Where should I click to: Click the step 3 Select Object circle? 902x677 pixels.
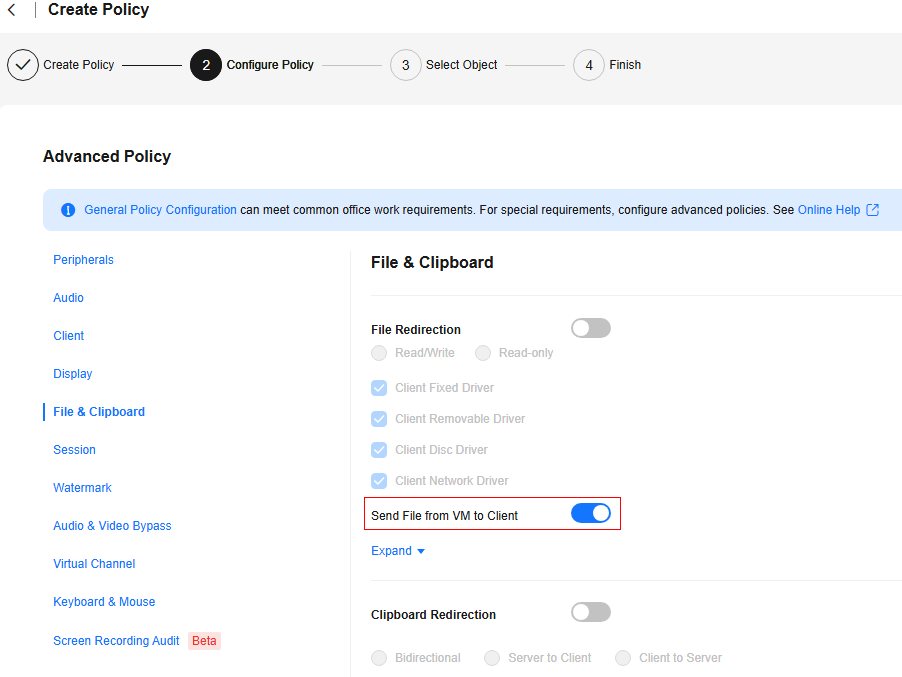point(406,65)
